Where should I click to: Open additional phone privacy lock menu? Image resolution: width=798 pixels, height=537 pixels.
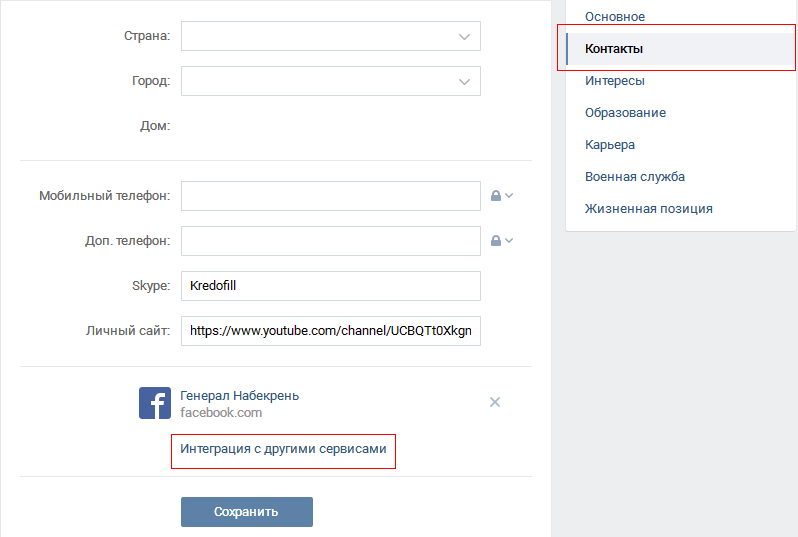tap(501, 240)
